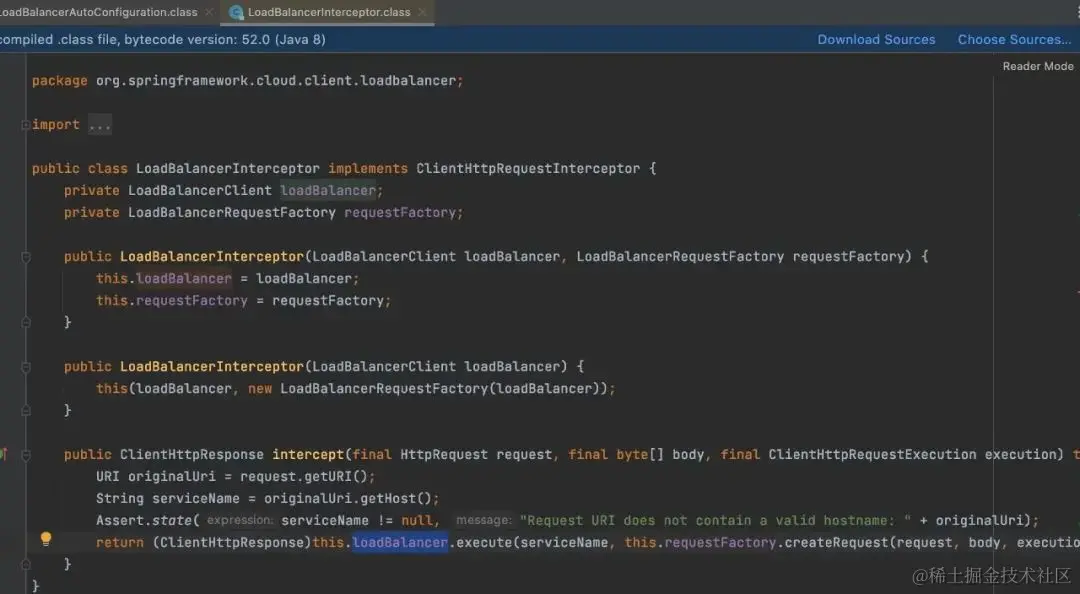
Task: Open the yellow lightbulb quick-fix menu
Action: (x=45, y=539)
